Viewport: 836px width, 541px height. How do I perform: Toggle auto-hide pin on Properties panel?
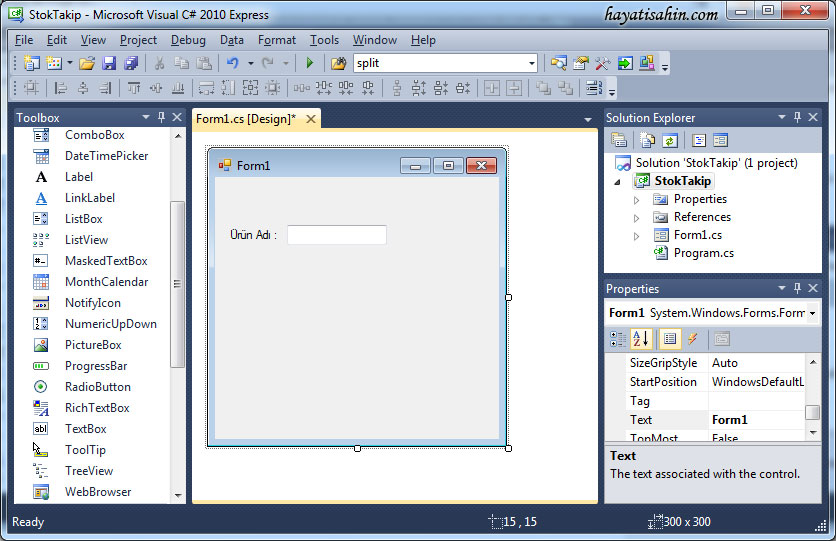pyautogui.click(x=797, y=288)
